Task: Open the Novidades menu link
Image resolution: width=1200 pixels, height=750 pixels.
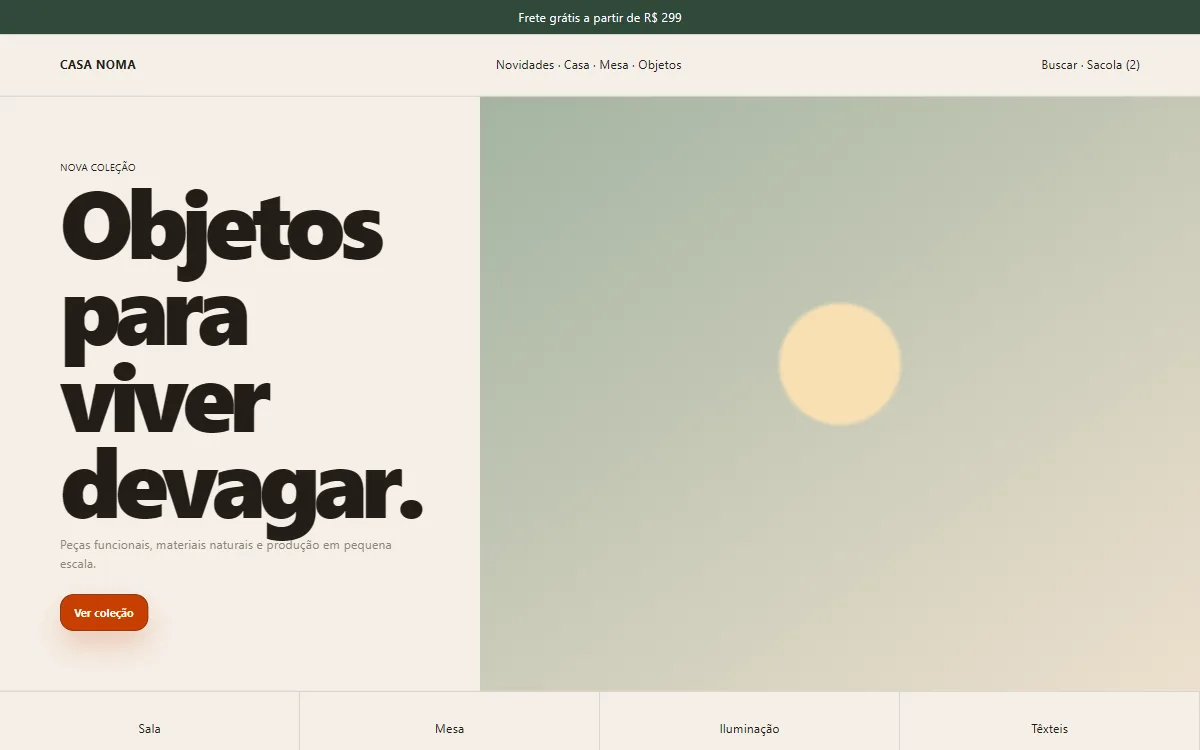Action: click(525, 65)
